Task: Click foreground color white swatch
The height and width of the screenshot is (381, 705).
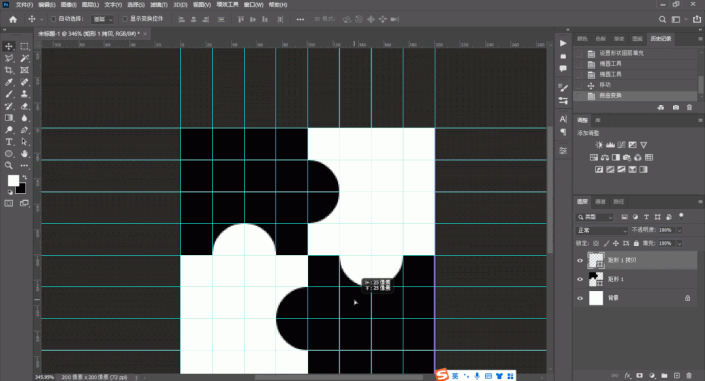Action: (13, 180)
